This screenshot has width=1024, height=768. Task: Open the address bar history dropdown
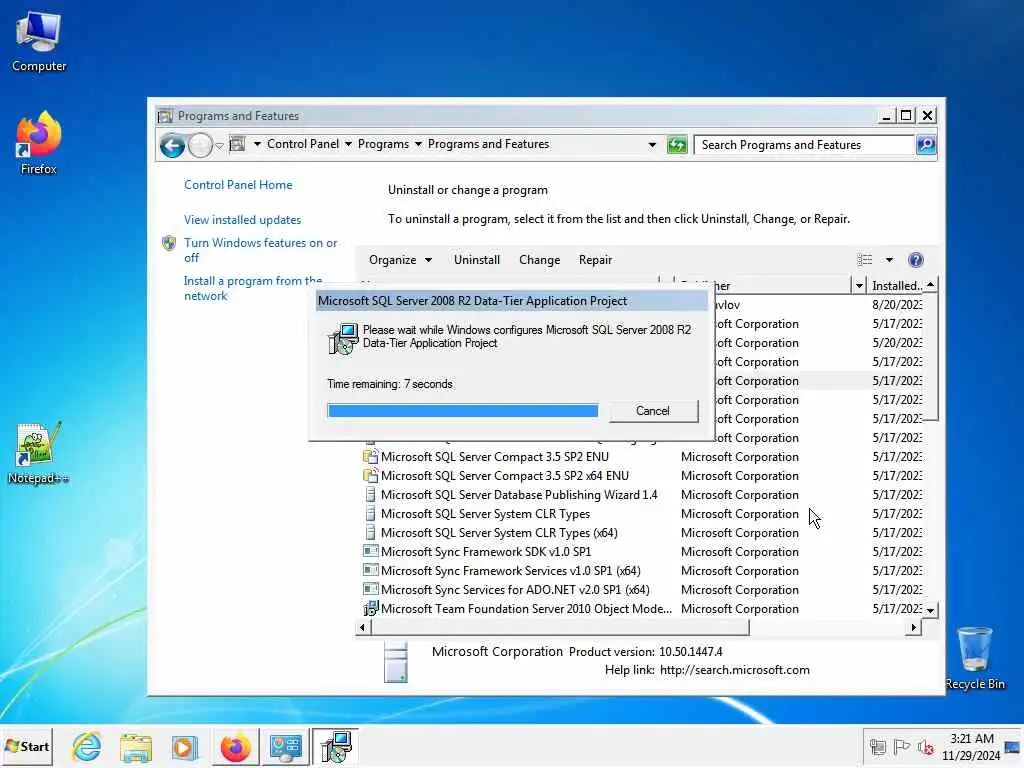tap(652, 145)
